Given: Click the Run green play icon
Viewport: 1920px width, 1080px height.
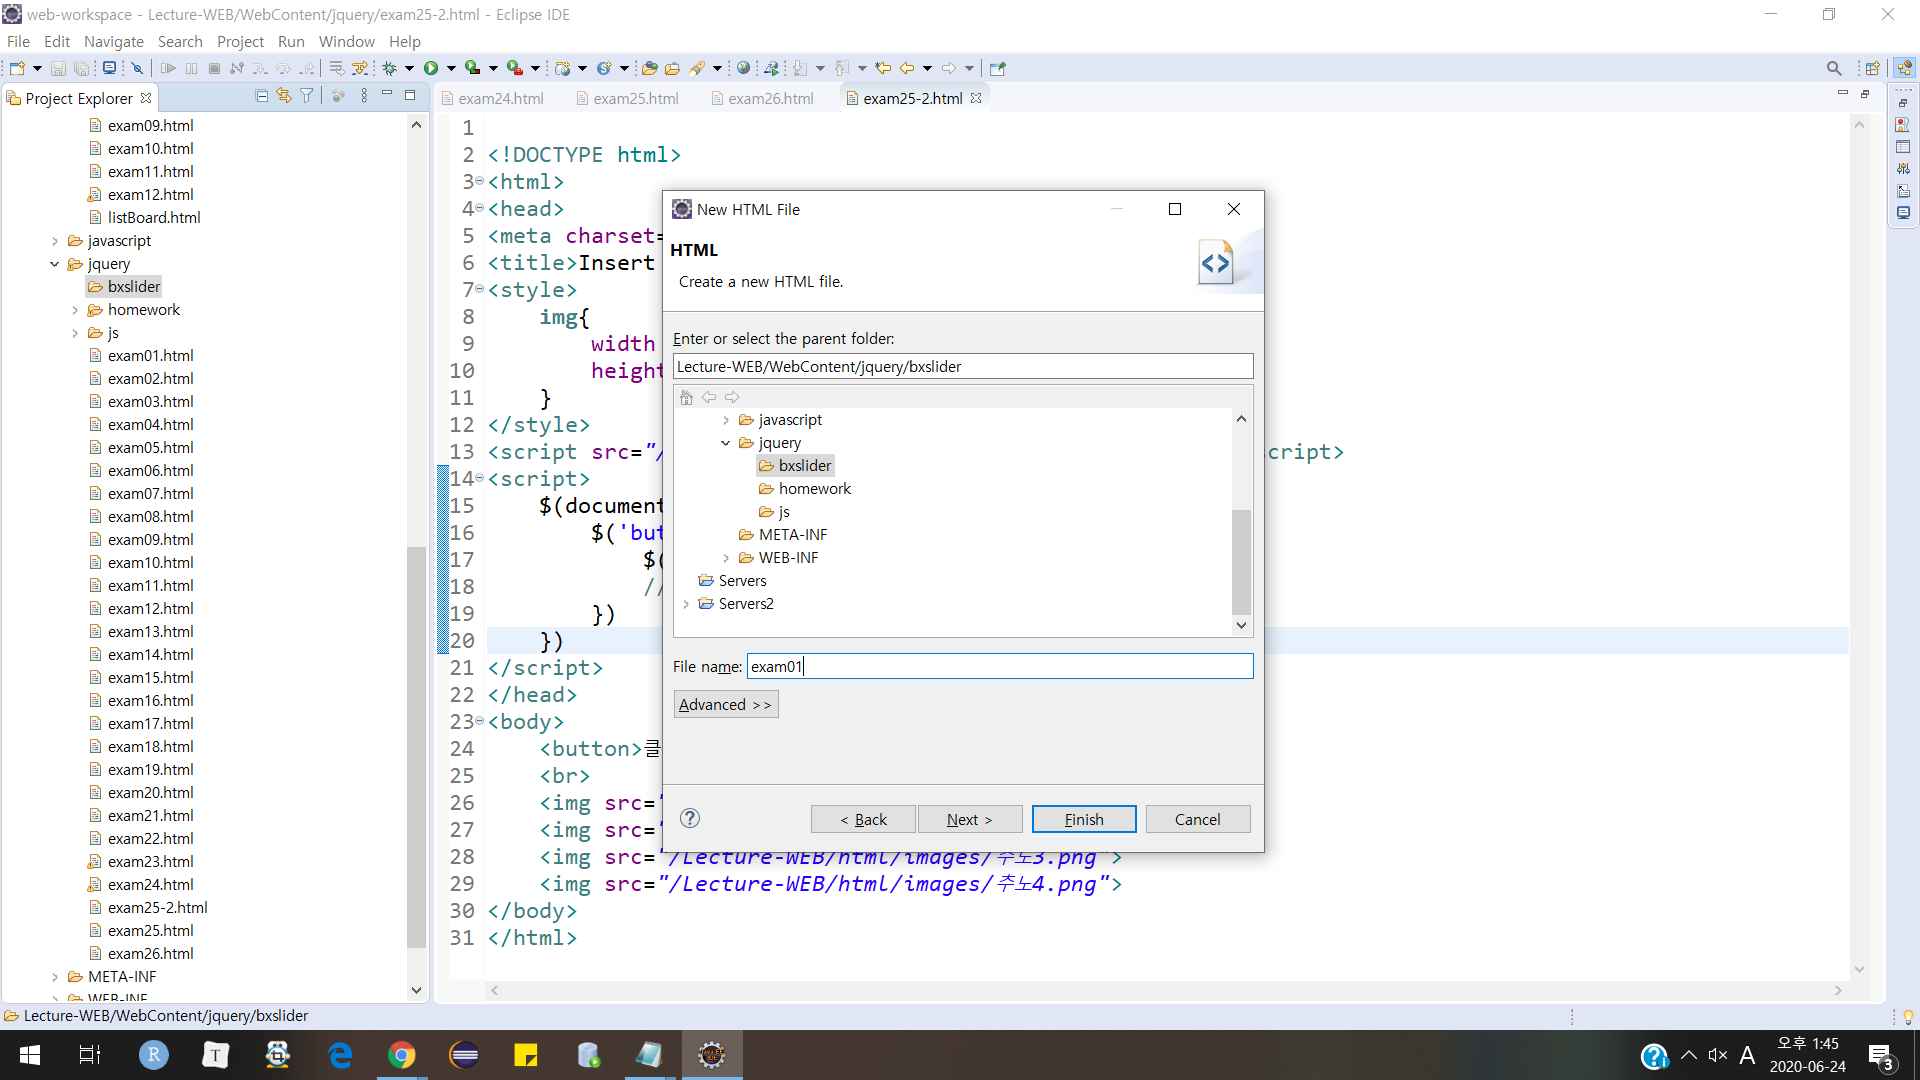Looking at the screenshot, I should [x=431, y=68].
